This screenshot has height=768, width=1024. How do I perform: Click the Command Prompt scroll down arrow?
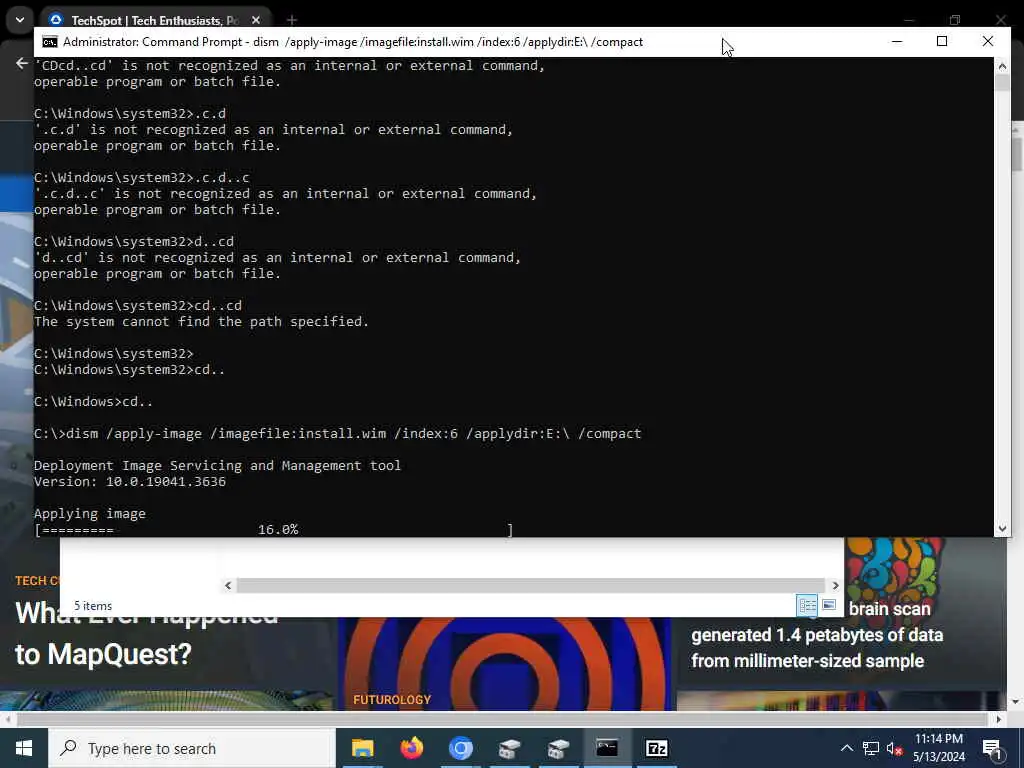click(1002, 529)
